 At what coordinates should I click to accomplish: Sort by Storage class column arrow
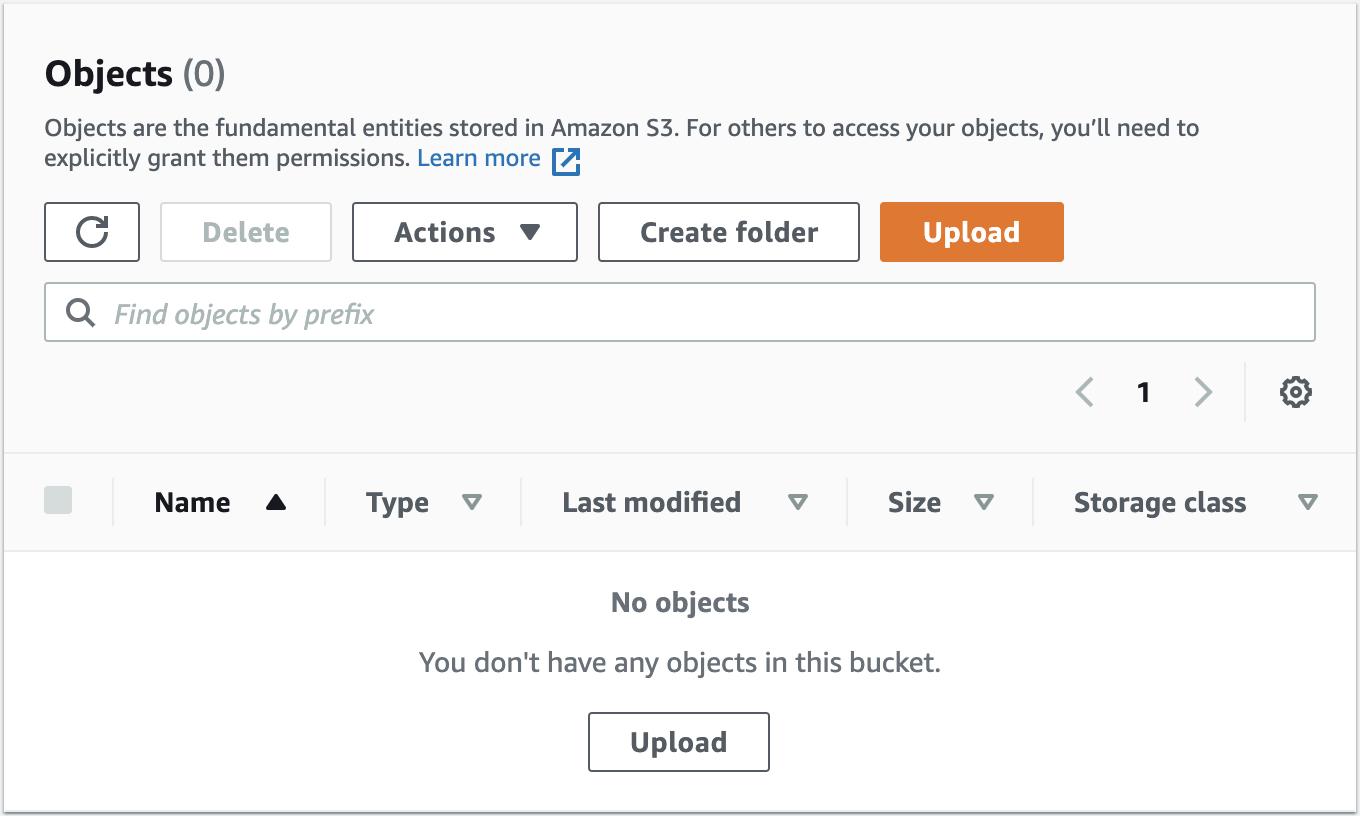1307,503
